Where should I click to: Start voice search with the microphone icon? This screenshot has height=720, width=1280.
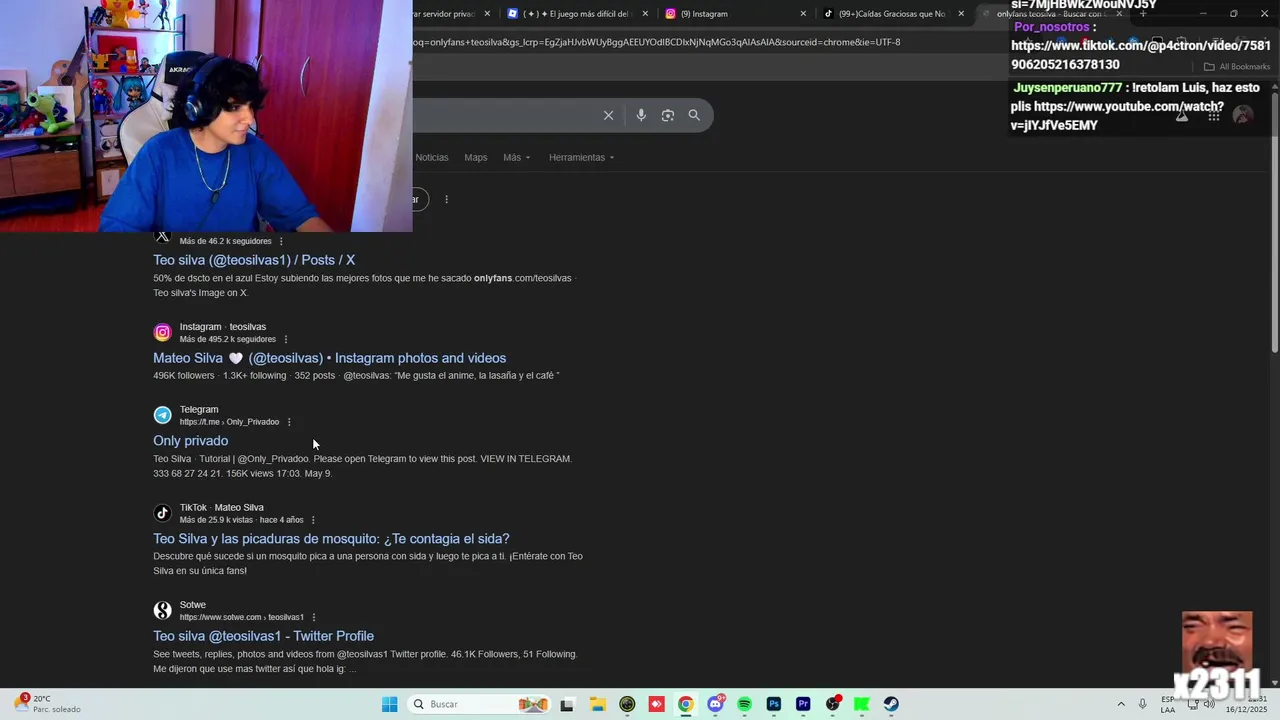pos(641,115)
